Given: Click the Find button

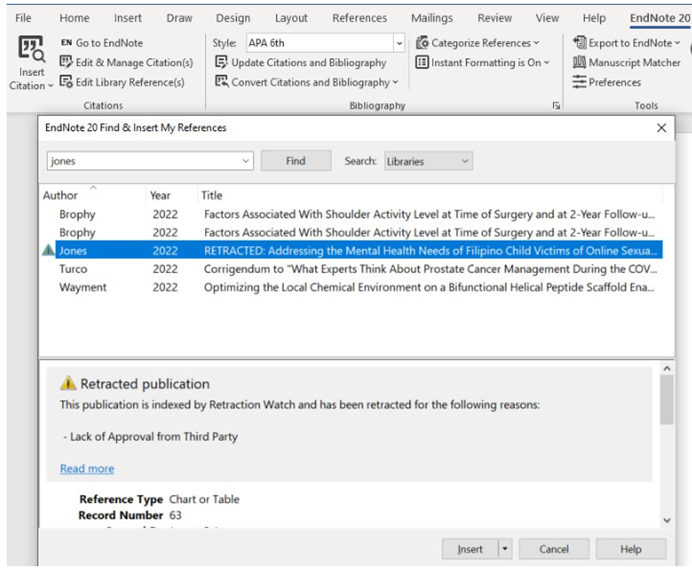Looking at the screenshot, I should tap(296, 161).
